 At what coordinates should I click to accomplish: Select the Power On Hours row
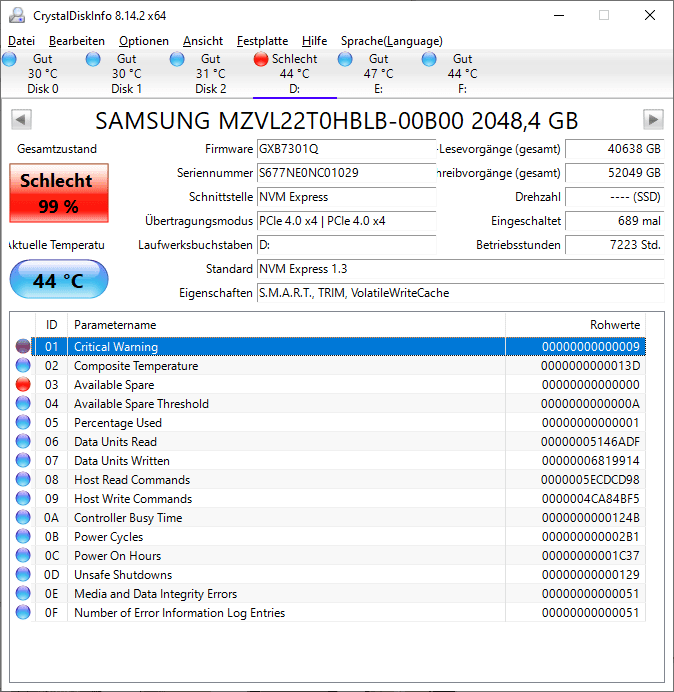[328, 556]
